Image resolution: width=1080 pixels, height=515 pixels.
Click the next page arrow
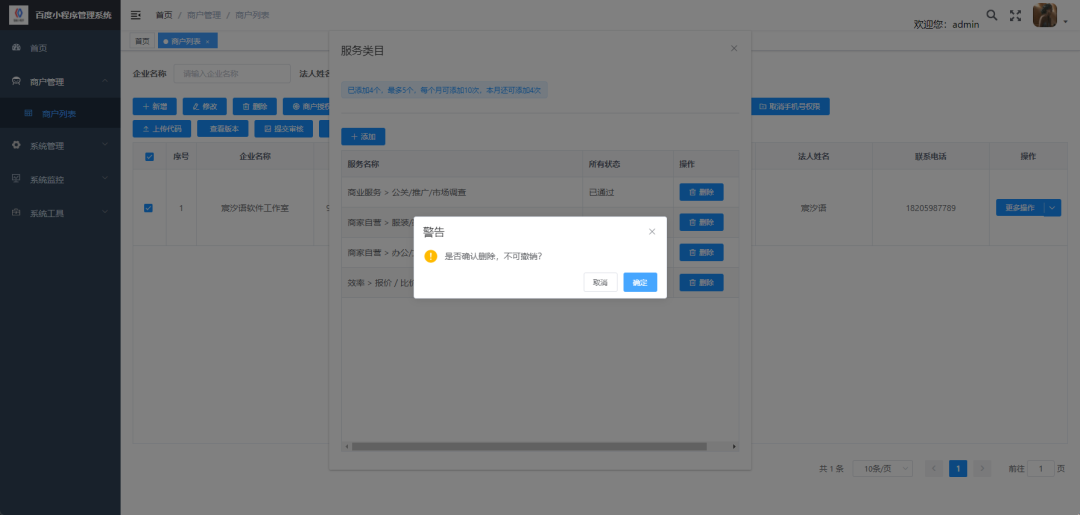[982, 468]
